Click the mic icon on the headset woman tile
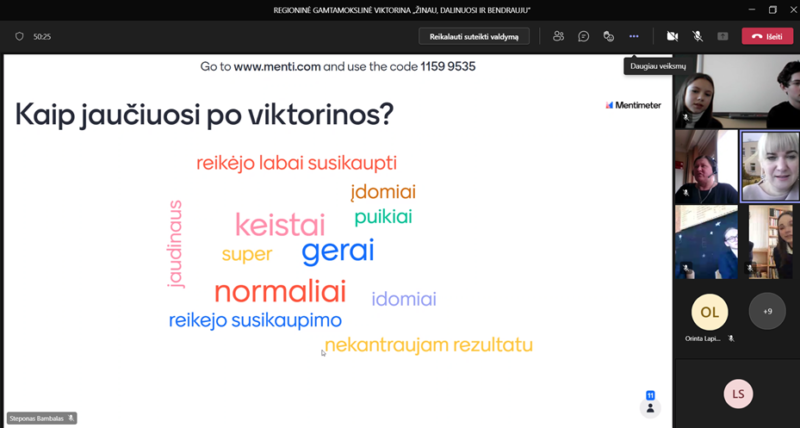The width and height of the screenshot is (800, 428). click(x=686, y=193)
